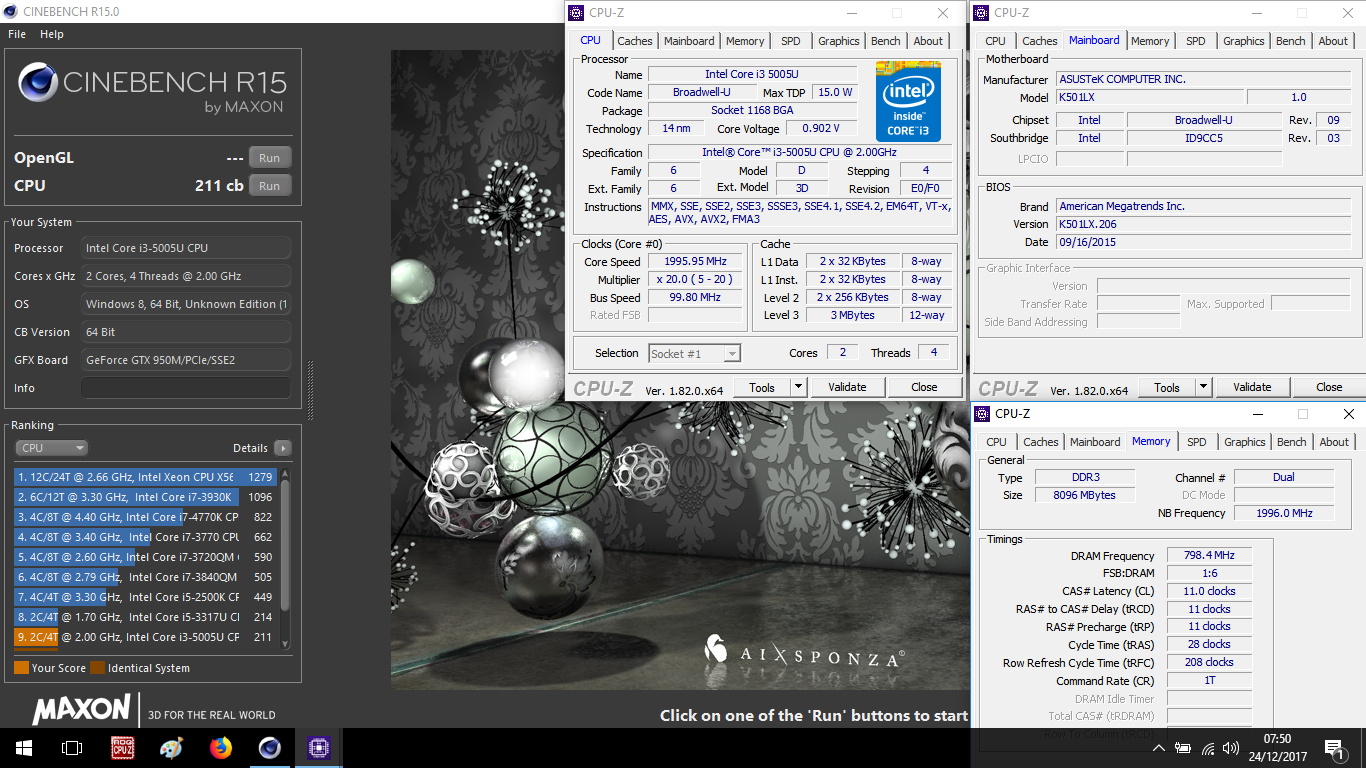
Task: Click the volume tray icon
Action: (1230, 748)
